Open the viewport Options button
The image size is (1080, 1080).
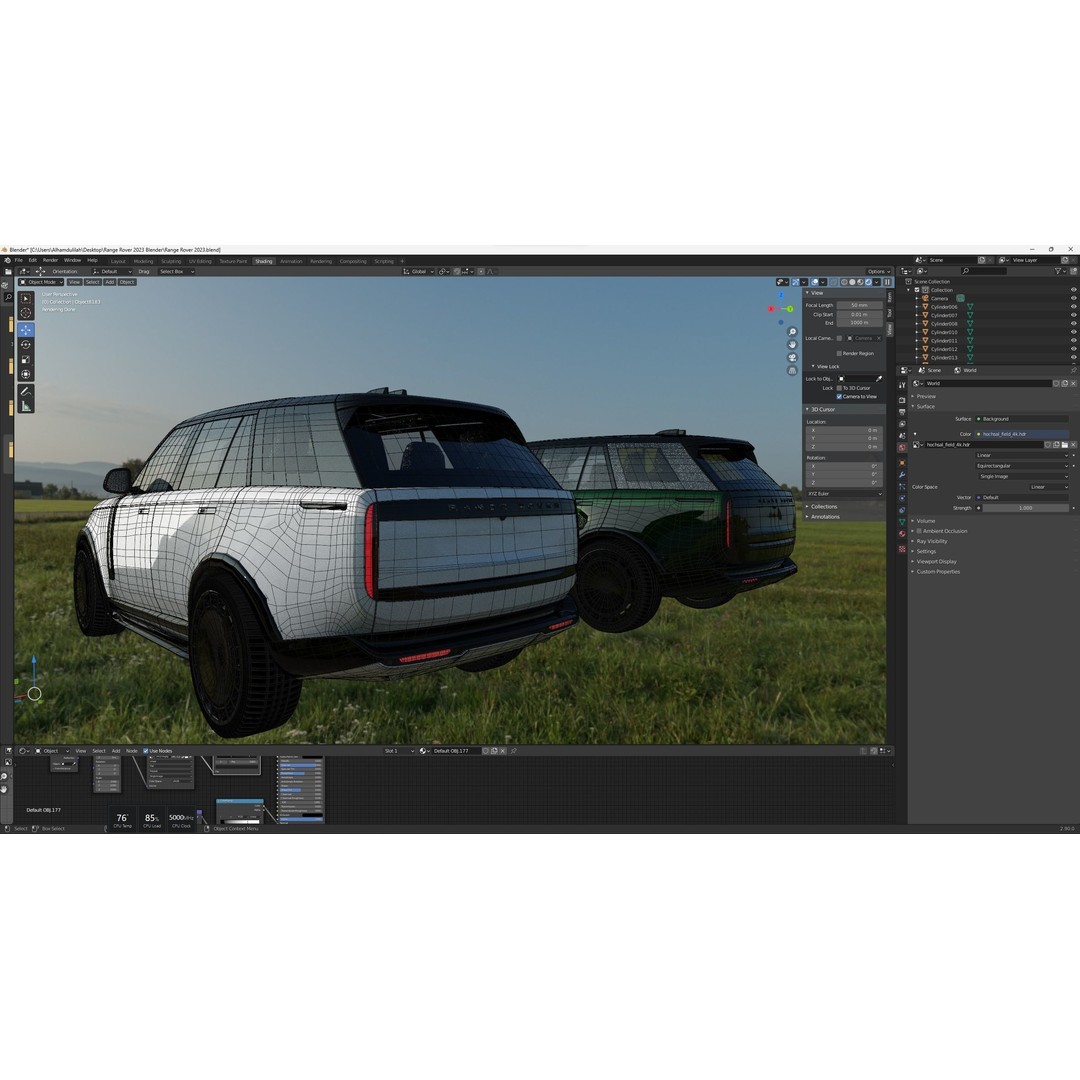[878, 271]
